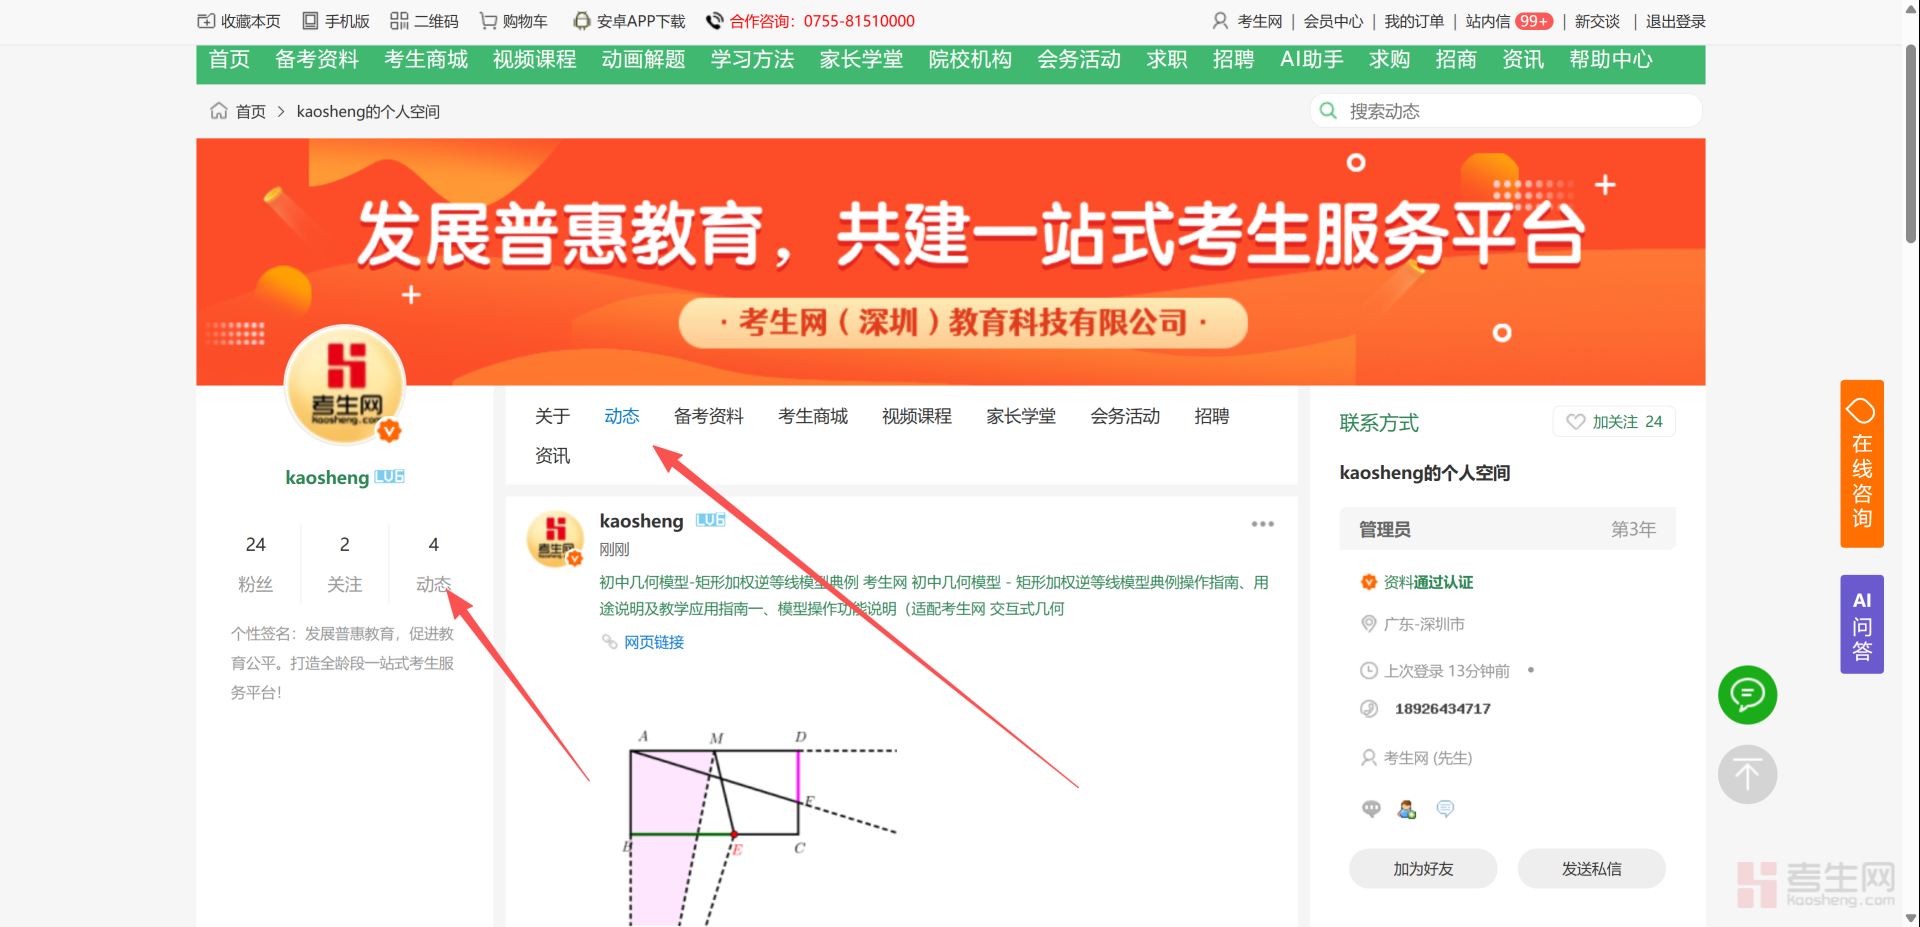The height and width of the screenshot is (927, 1920).
Task: Click the geometry diagram image in post
Action: tap(760, 820)
